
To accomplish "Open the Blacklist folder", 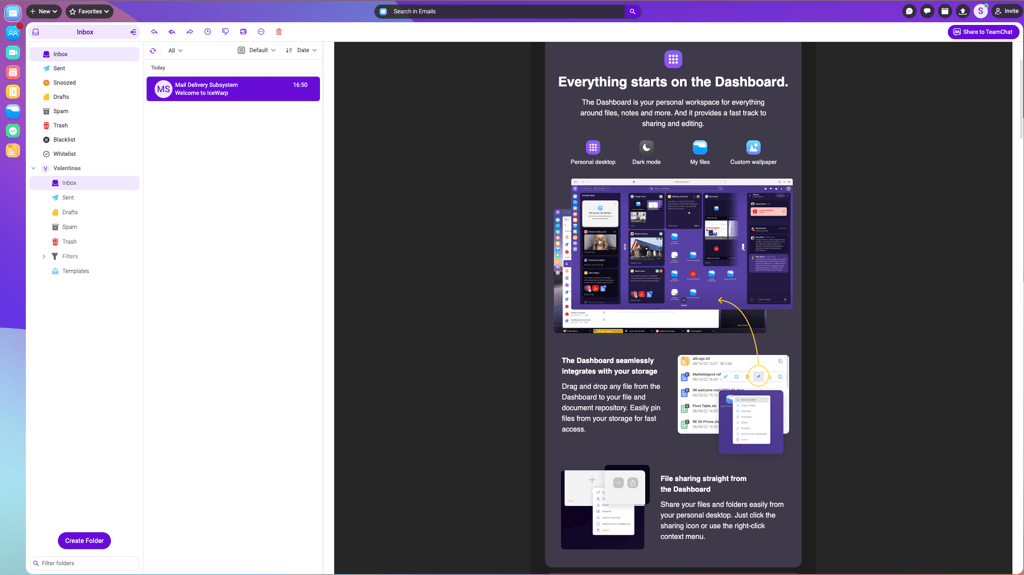I will [64, 140].
